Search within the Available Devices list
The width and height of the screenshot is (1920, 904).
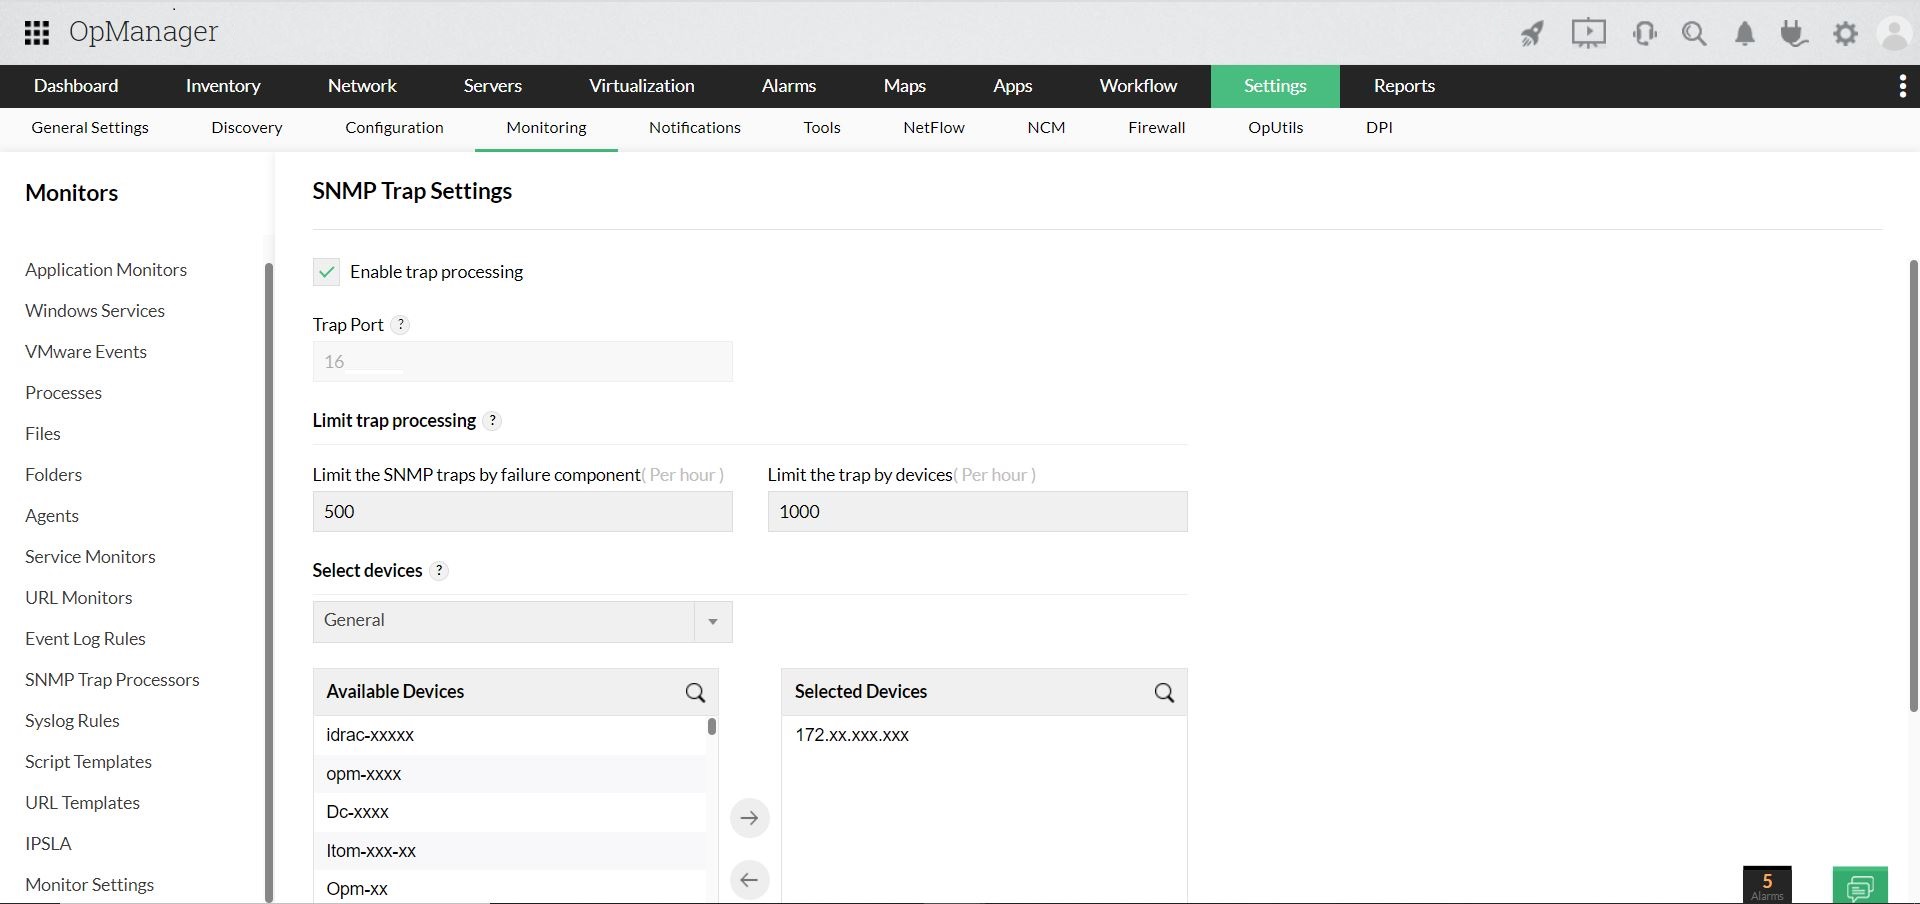click(695, 692)
